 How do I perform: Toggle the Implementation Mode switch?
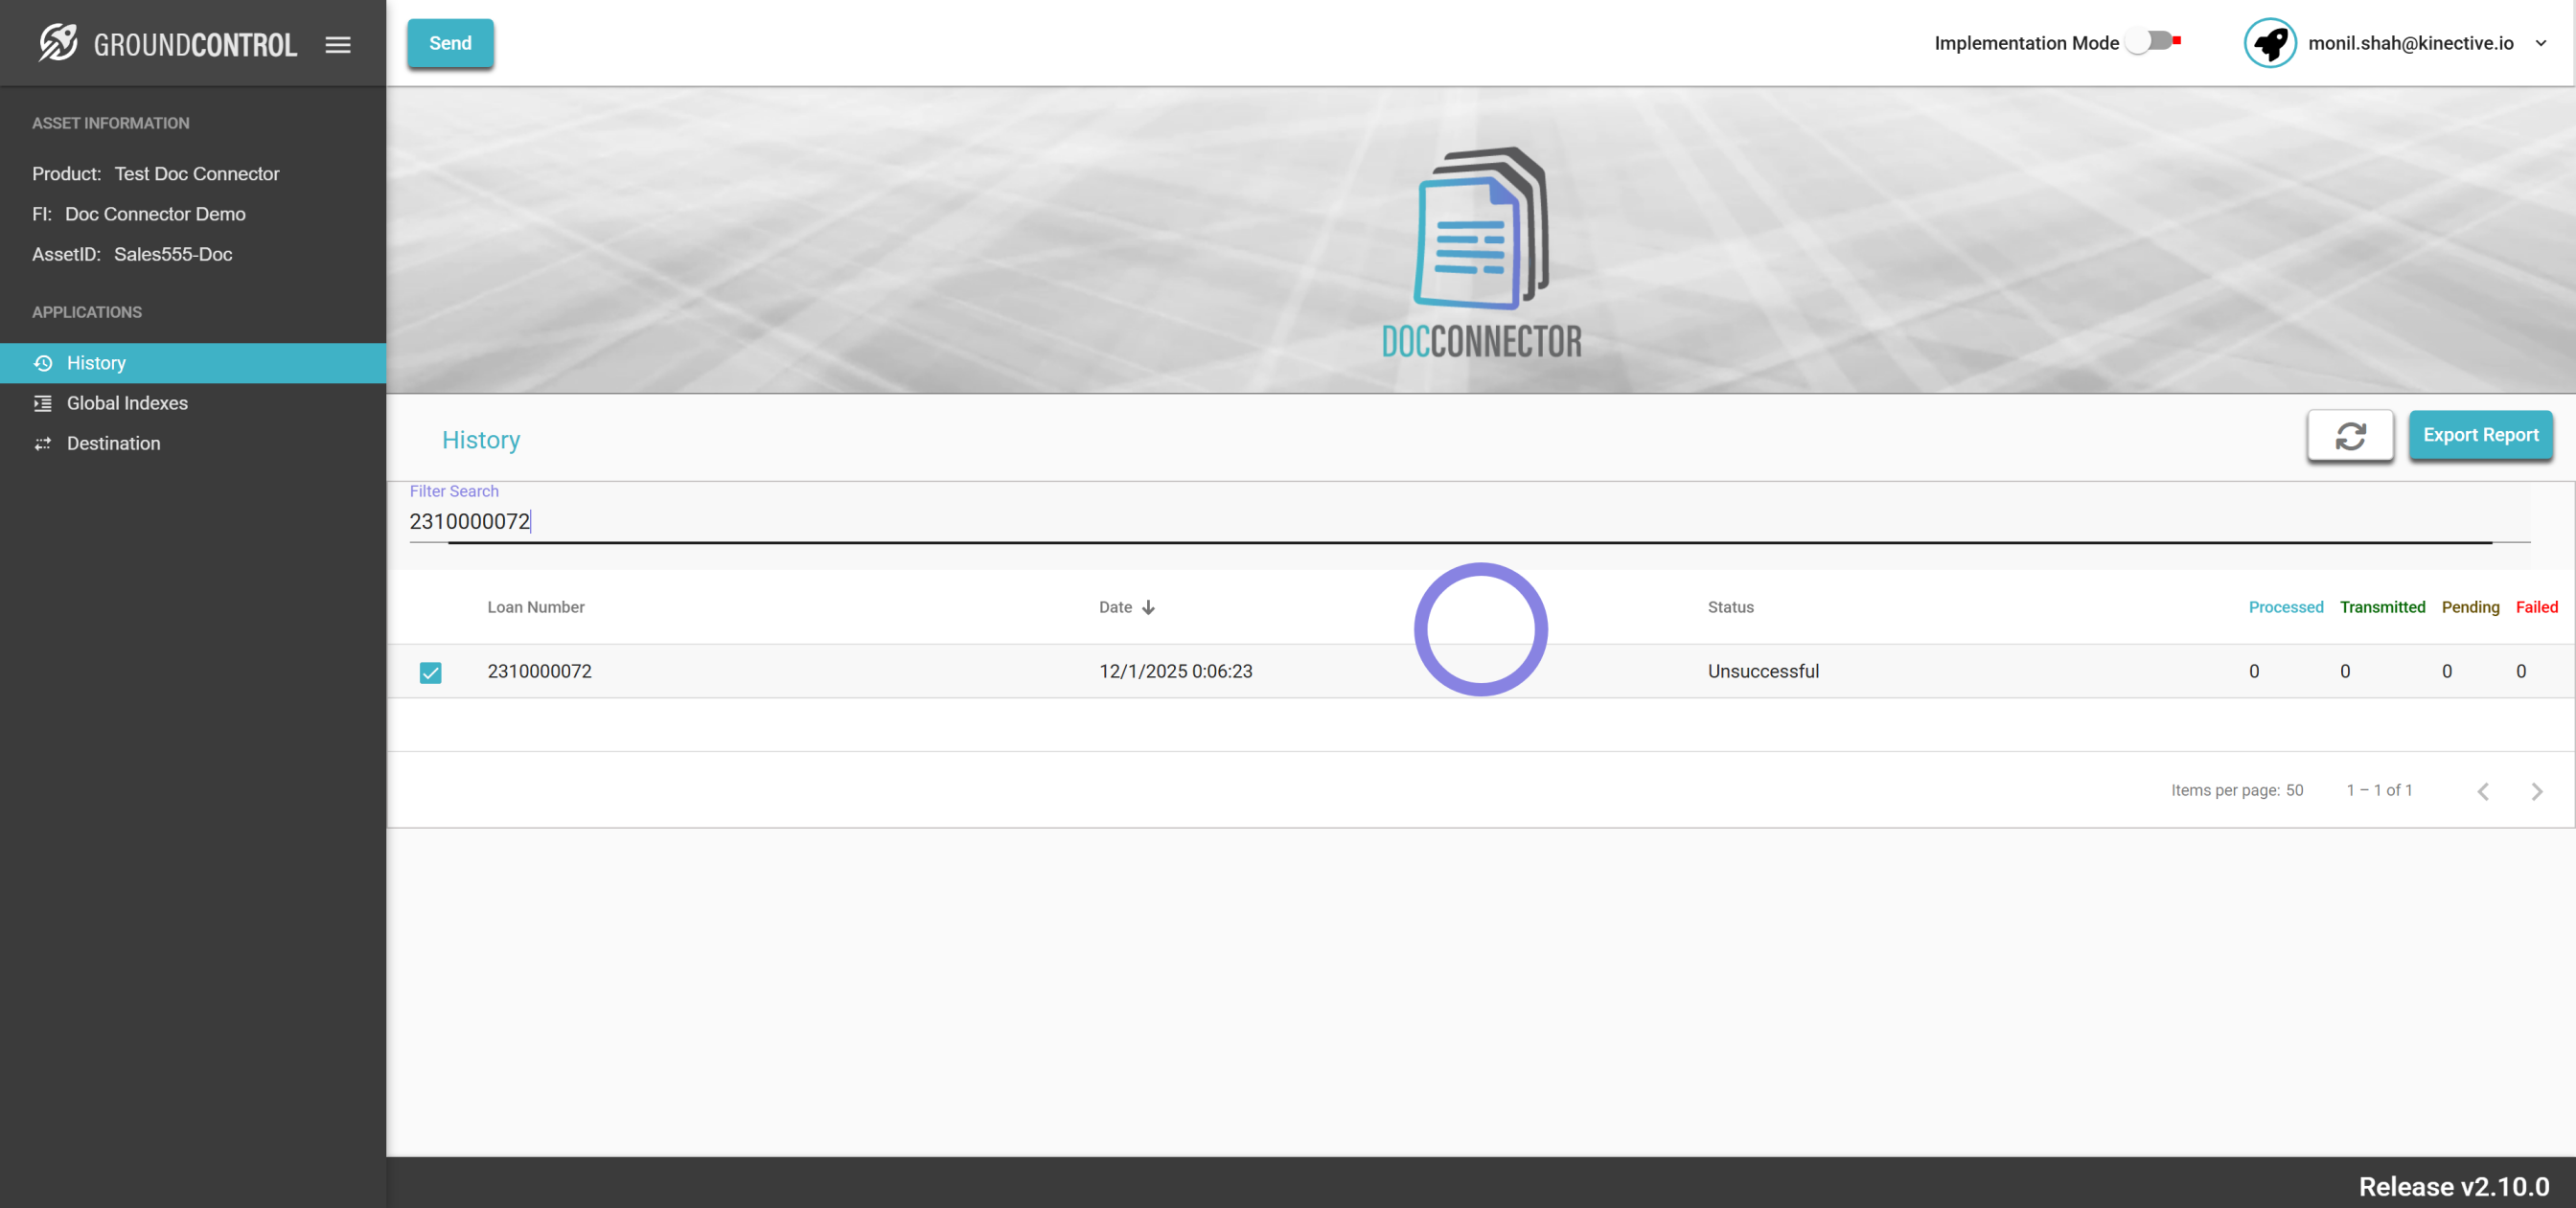coord(2151,41)
